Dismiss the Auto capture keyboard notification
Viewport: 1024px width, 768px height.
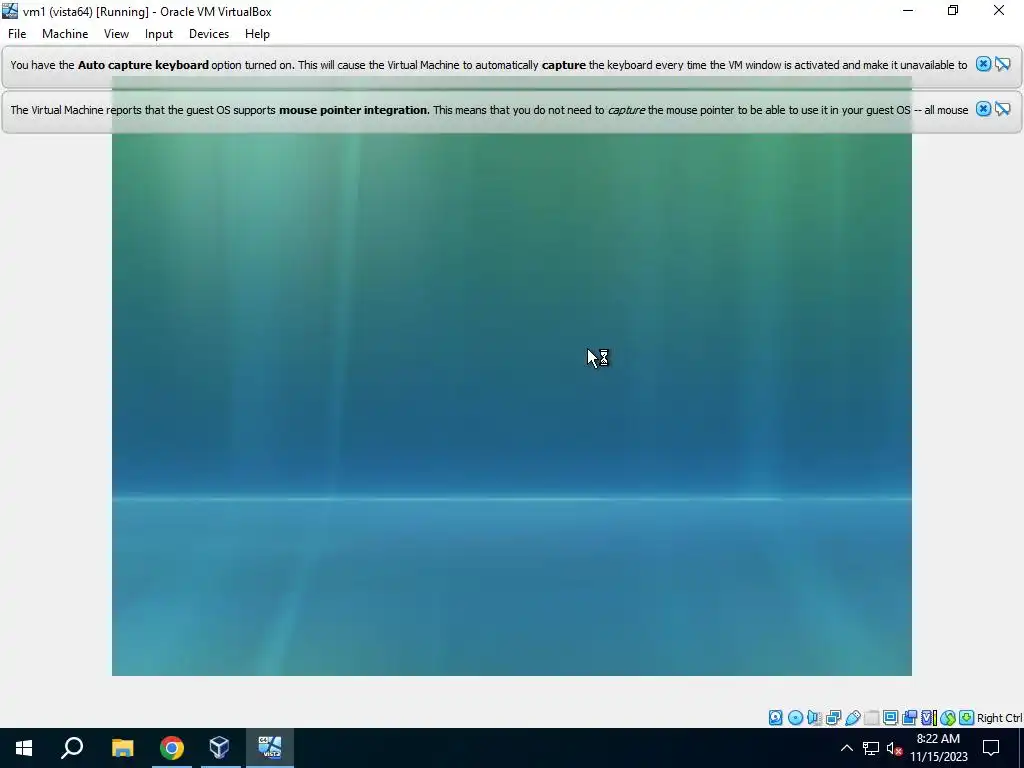tap(983, 64)
